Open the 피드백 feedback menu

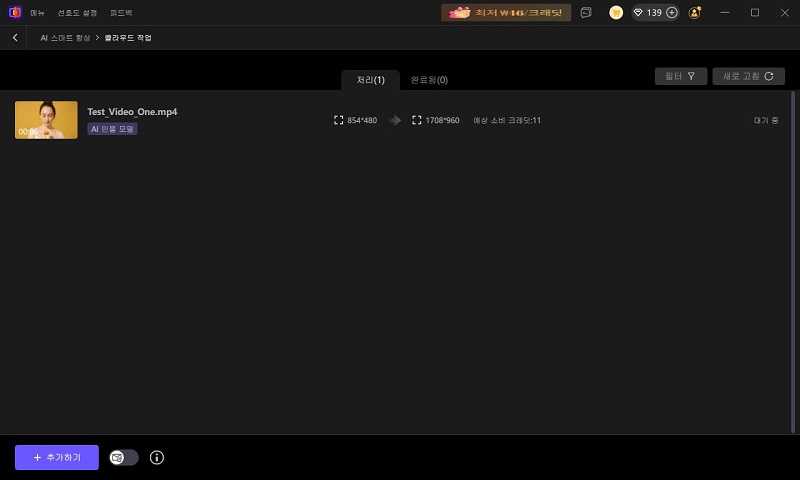[121, 13]
